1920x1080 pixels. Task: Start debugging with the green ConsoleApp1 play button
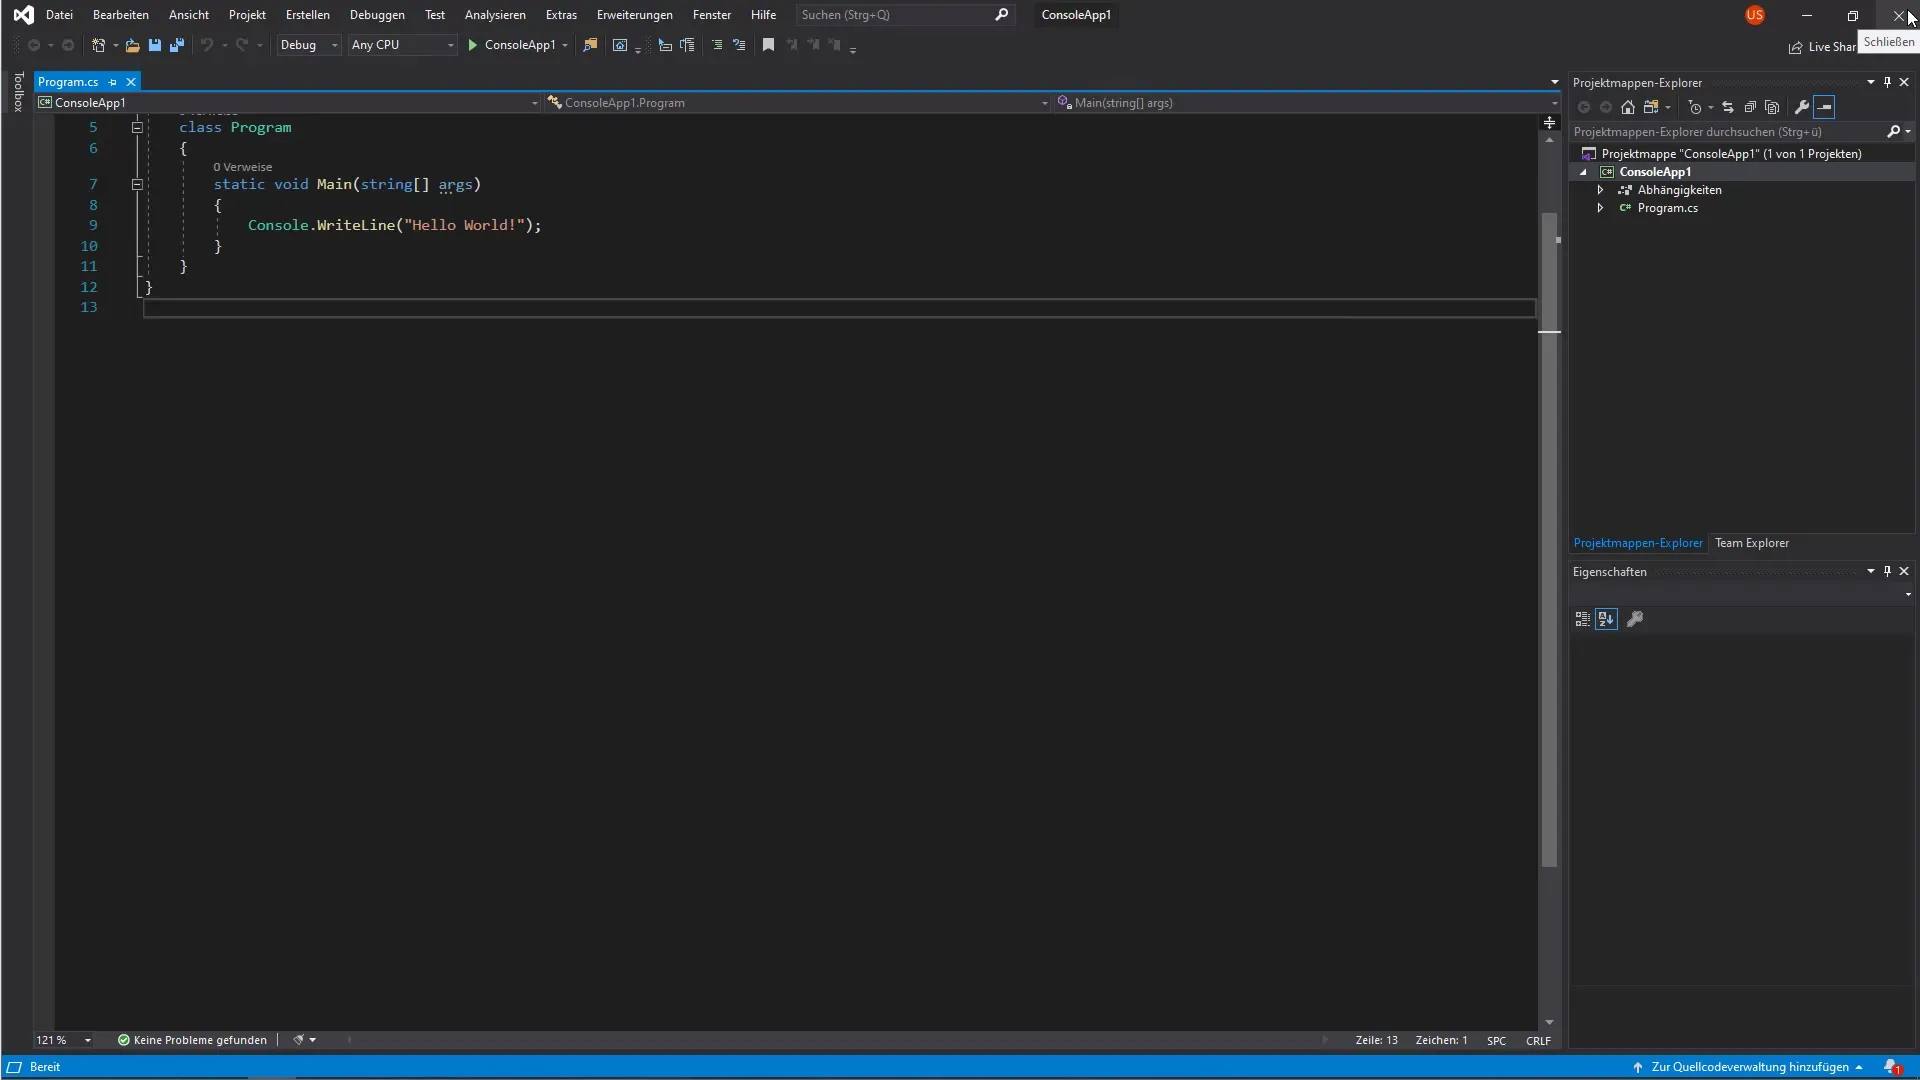pyautogui.click(x=511, y=45)
